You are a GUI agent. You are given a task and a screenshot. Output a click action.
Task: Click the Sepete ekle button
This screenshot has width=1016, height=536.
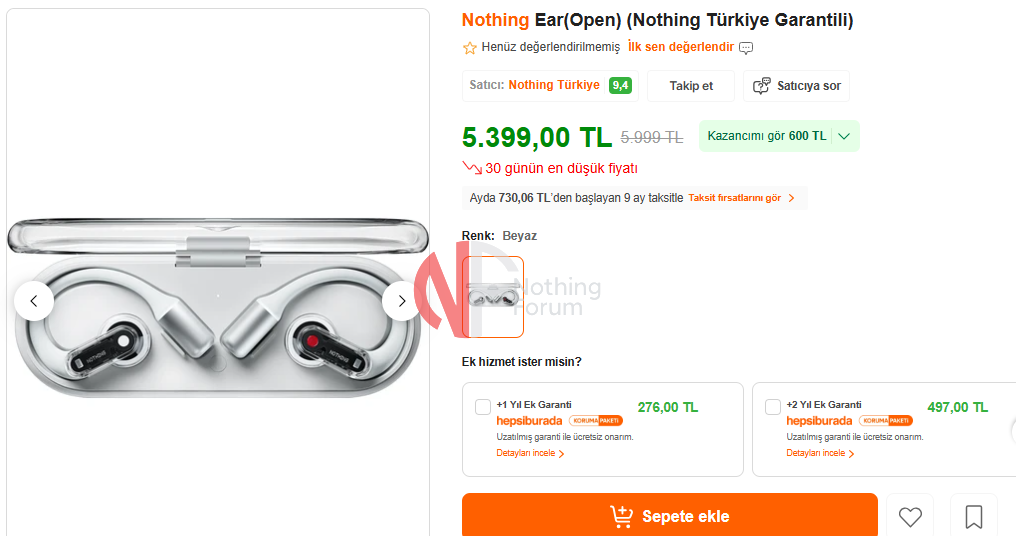(669, 516)
